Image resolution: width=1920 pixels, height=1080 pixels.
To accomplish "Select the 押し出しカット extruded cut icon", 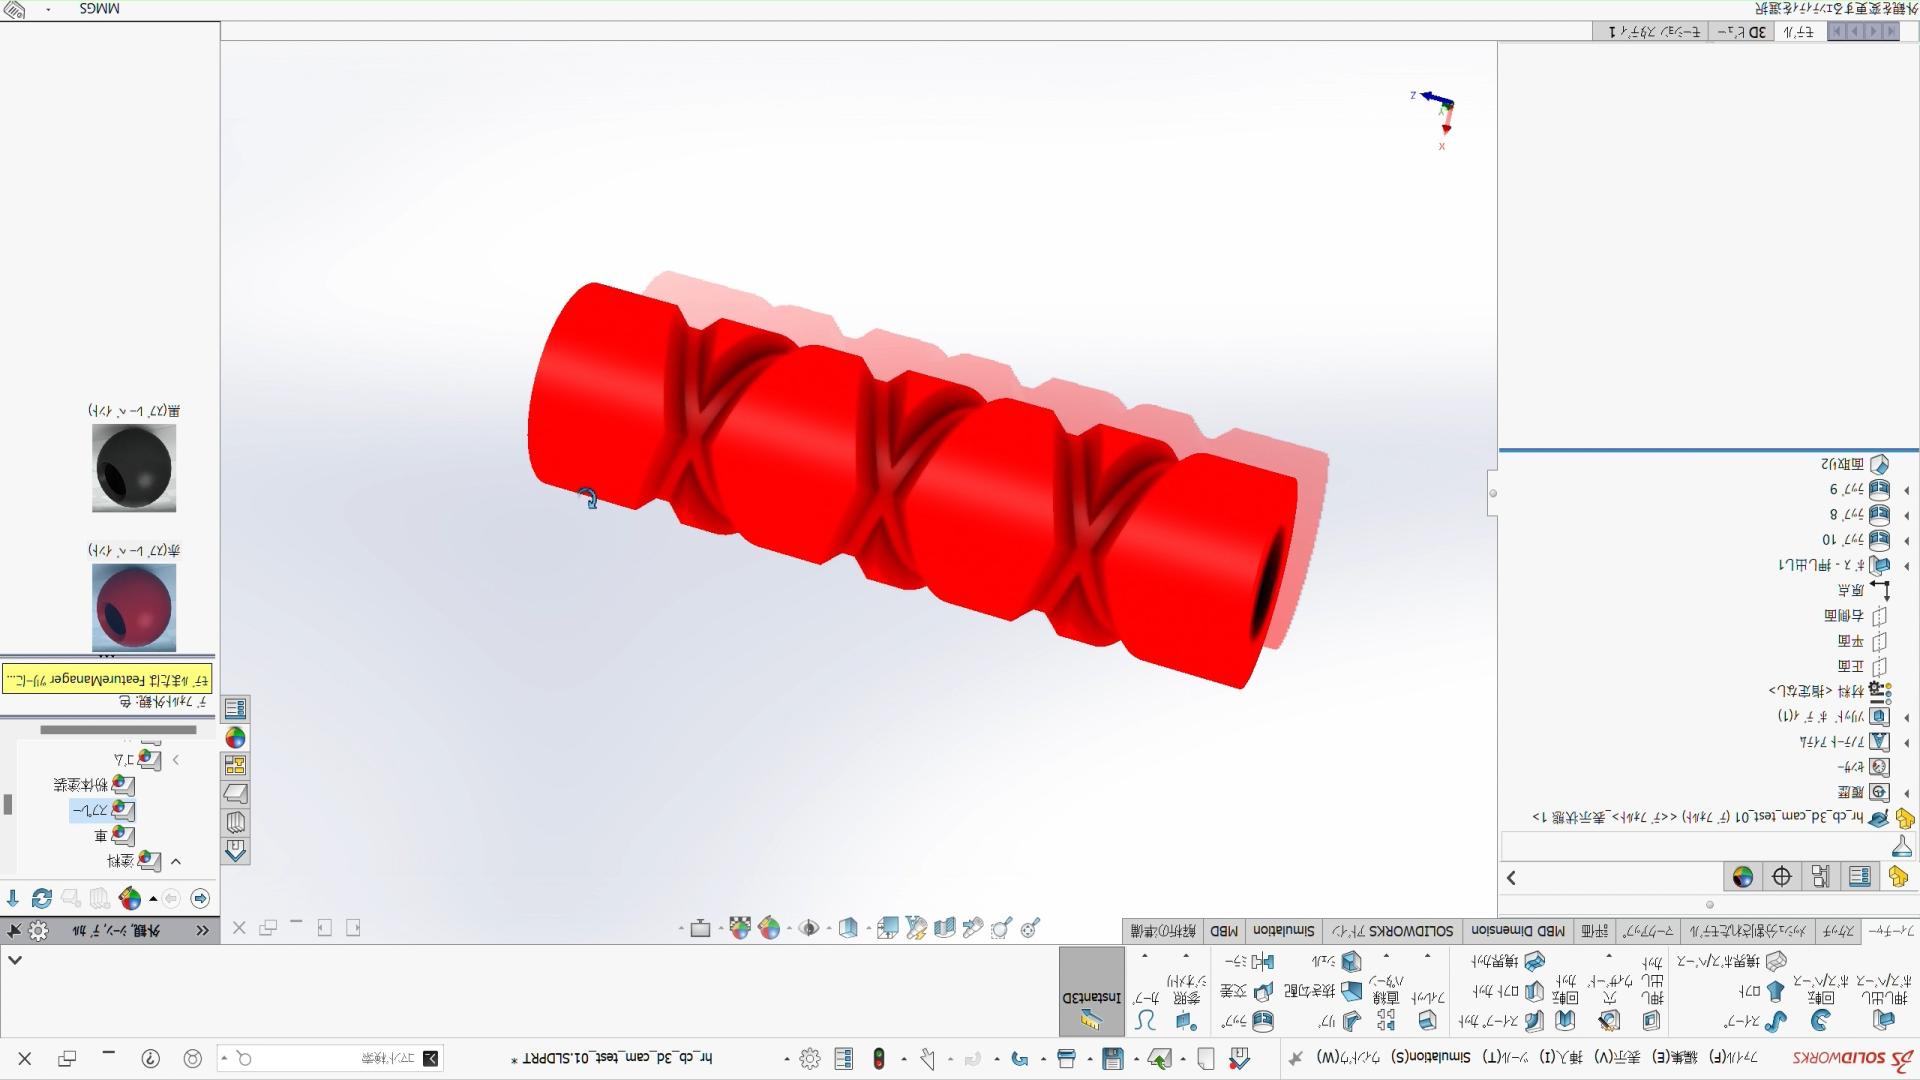I will [x=1652, y=1020].
